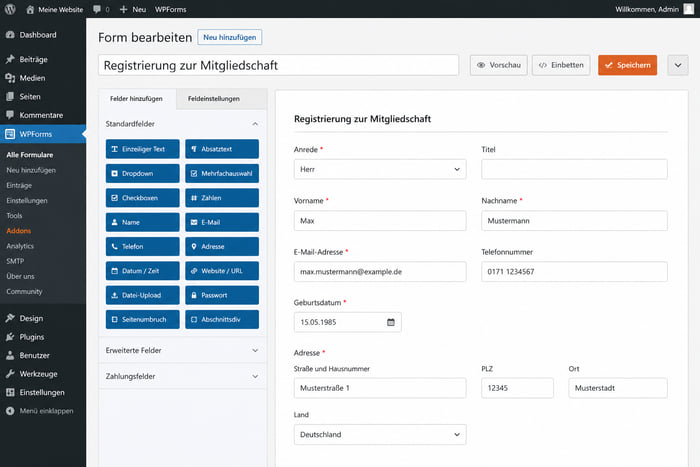Viewport: 700px width, 467px height.
Task: Open Kommentare in the sidebar
Action: tap(43, 115)
